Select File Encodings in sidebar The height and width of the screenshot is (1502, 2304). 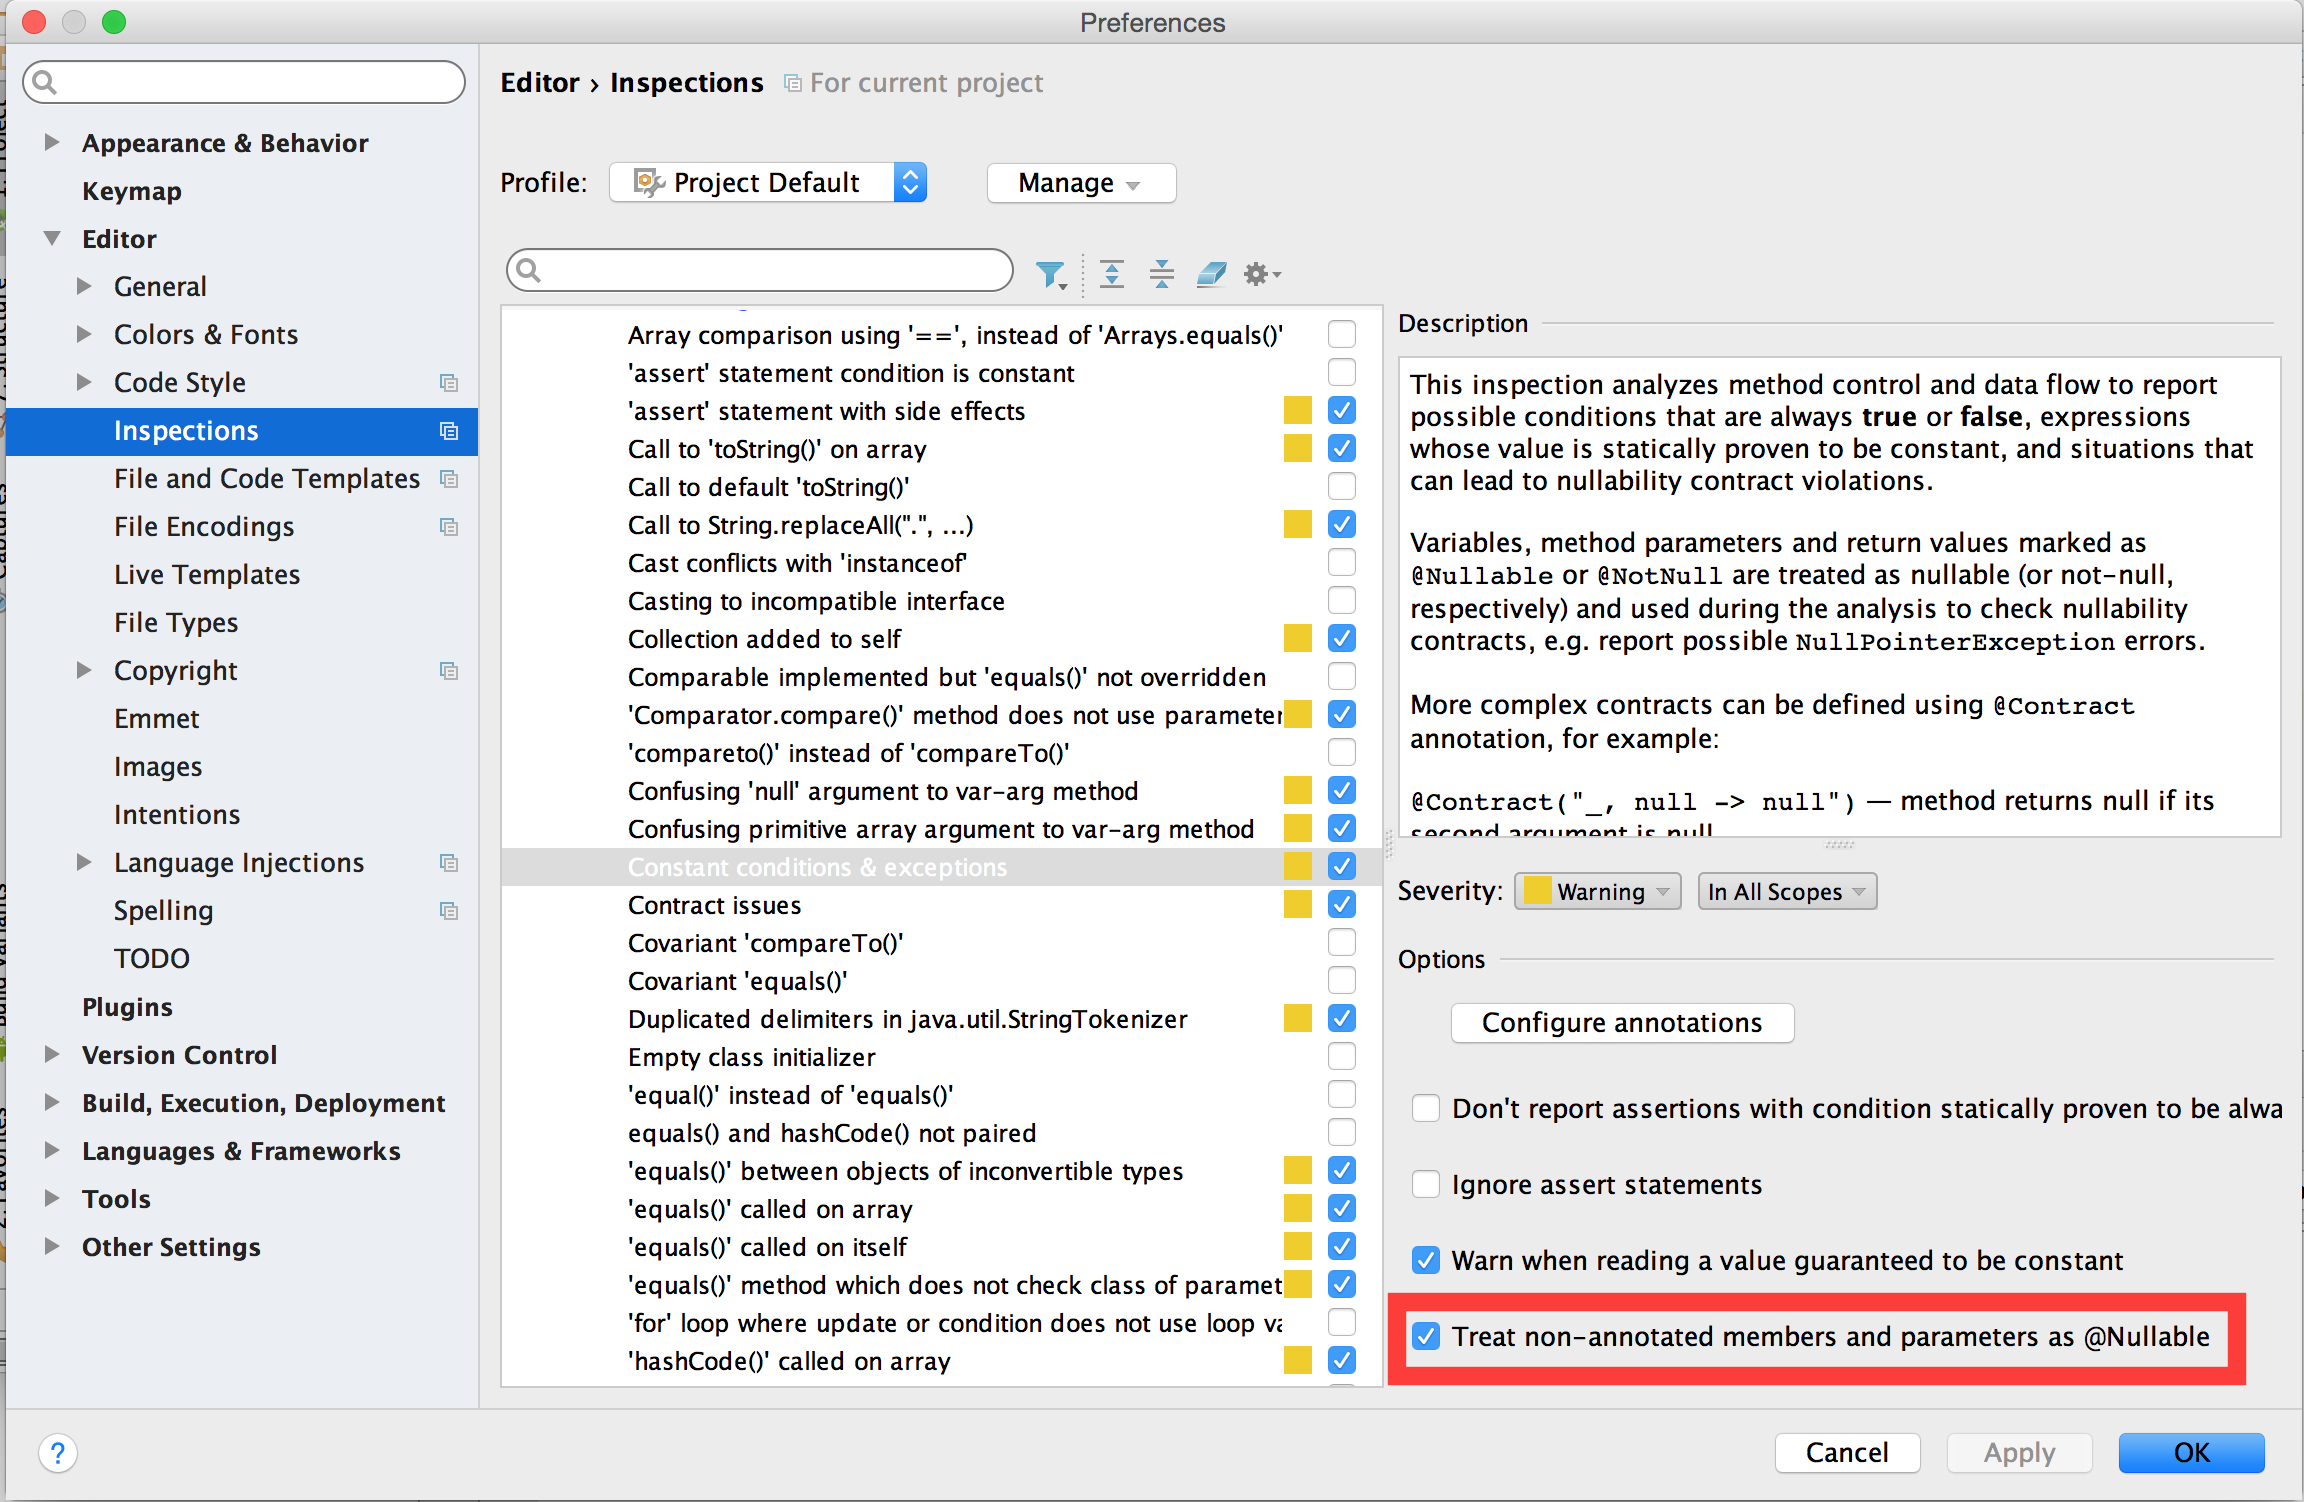pos(203,526)
